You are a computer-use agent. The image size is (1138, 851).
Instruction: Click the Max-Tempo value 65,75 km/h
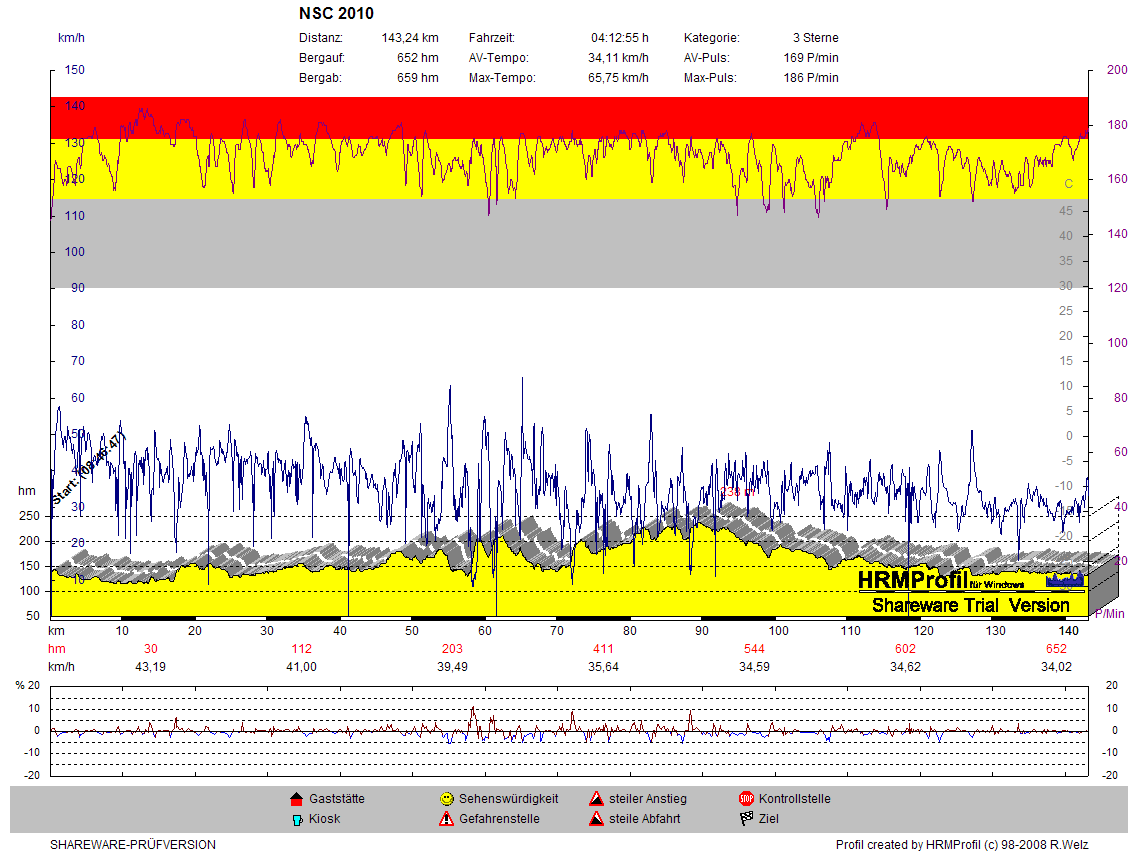pos(618,78)
